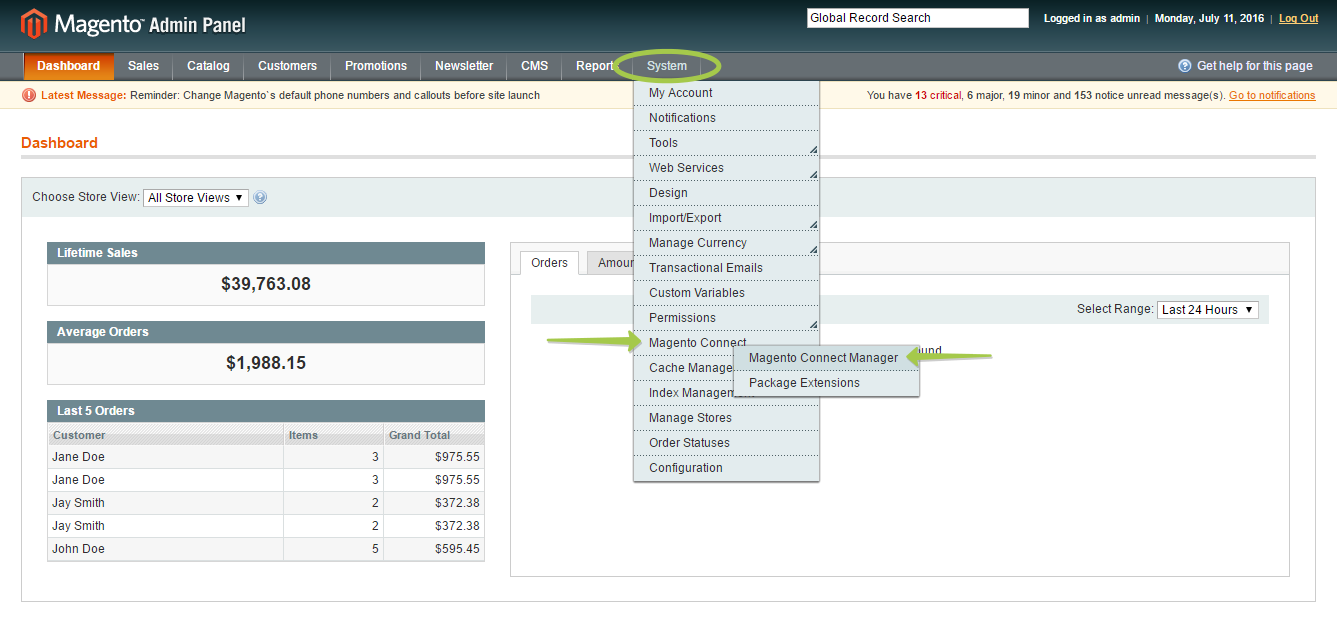Click the Grand Total column header

(434, 435)
